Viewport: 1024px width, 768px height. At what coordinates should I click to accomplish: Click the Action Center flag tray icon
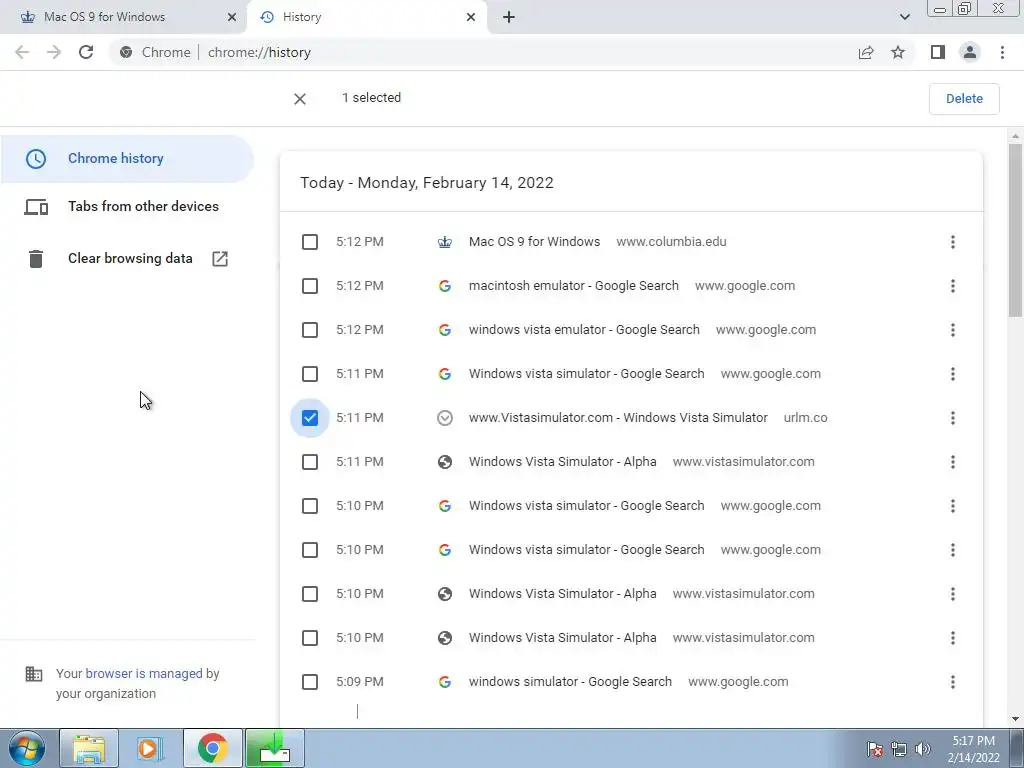coord(875,749)
